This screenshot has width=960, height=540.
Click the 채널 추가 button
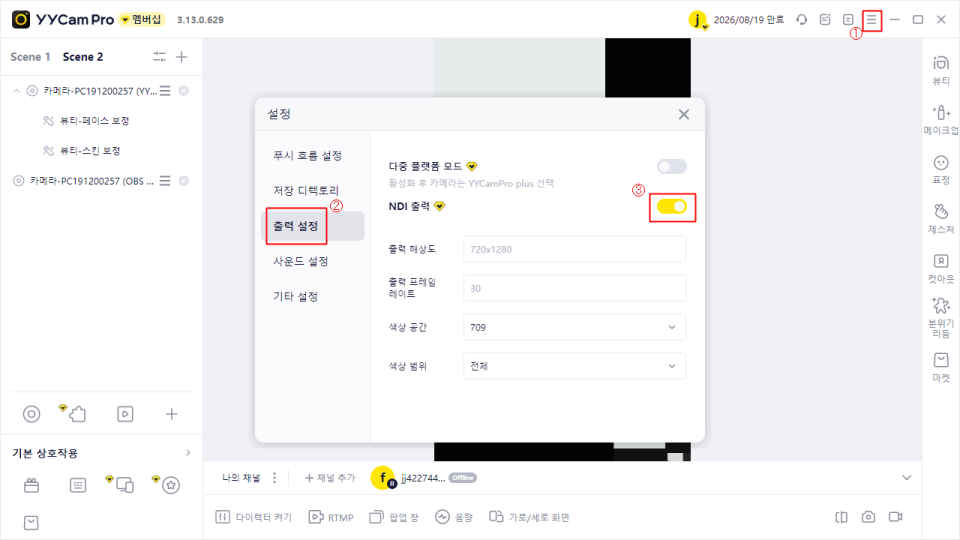click(329, 478)
